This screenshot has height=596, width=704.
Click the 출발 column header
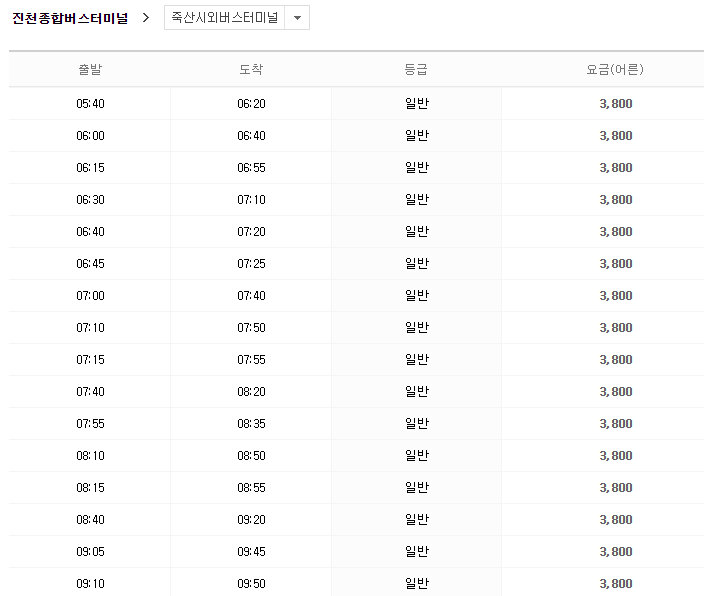point(90,70)
